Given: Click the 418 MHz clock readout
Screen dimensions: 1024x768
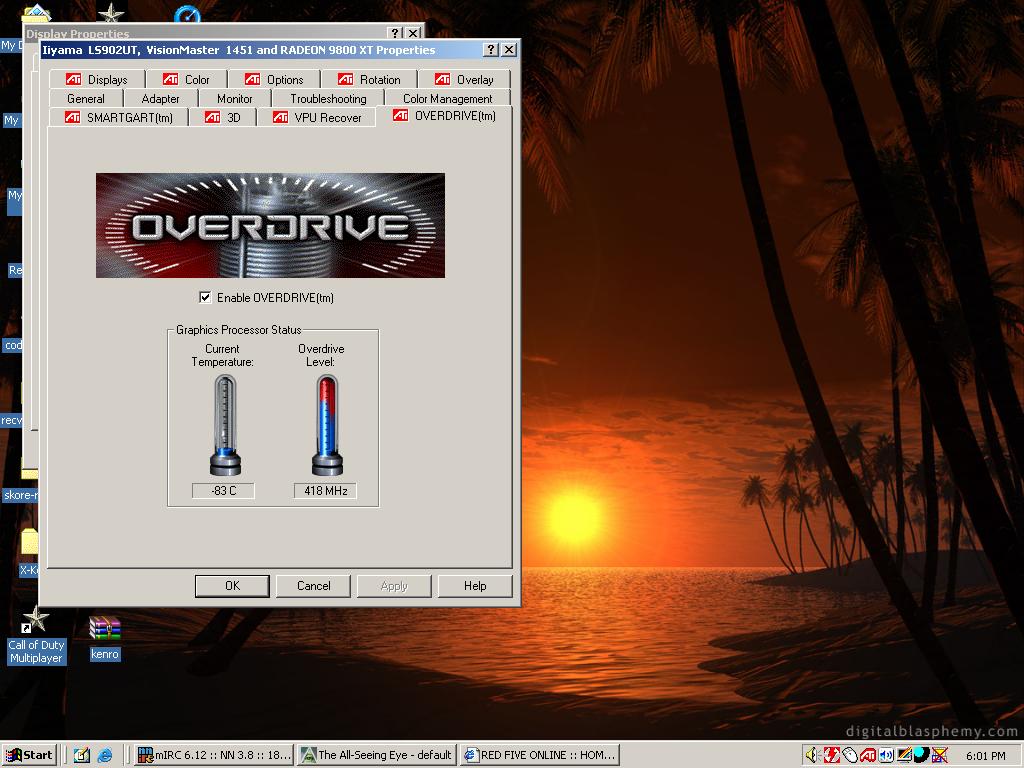Looking at the screenshot, I should pyautogui.click(x=325, y=490).
